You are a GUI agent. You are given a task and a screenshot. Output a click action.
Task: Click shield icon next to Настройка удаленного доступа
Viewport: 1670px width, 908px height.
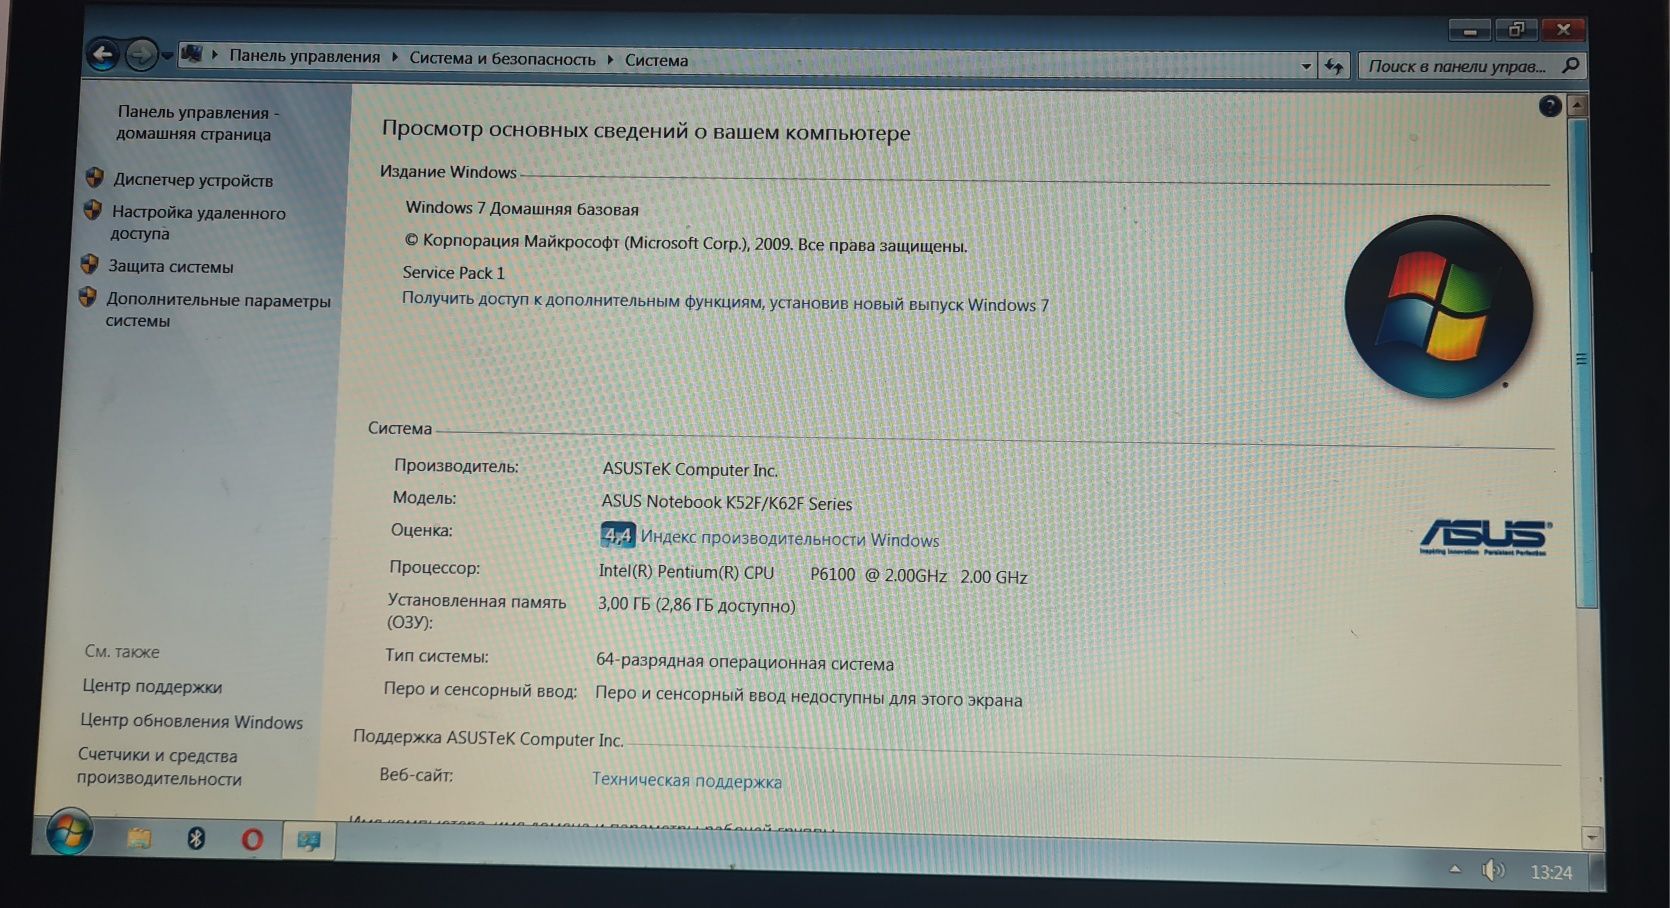(92, 210)
